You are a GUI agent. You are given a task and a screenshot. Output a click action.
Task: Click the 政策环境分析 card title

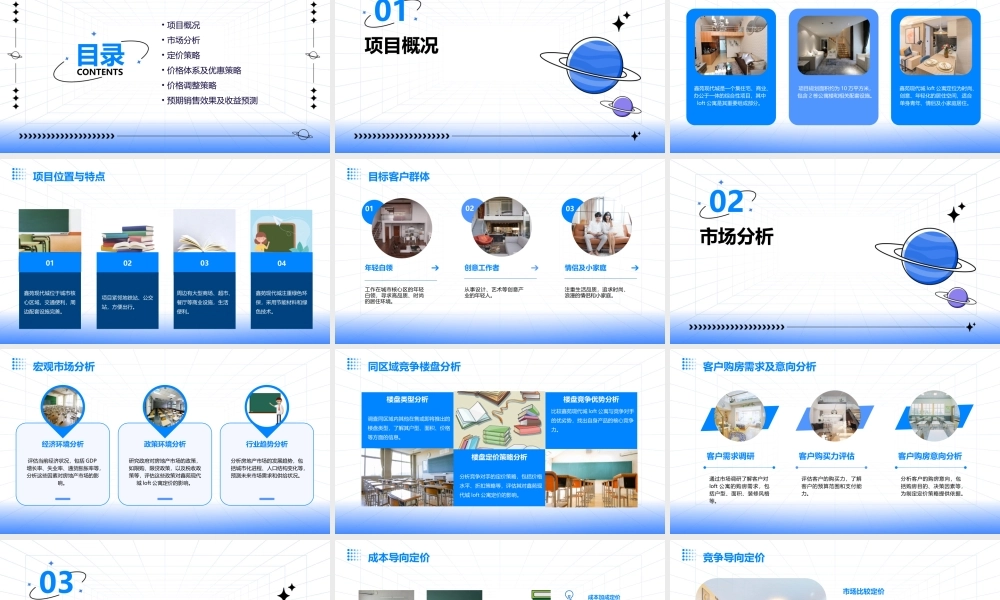tap(165, 444)
